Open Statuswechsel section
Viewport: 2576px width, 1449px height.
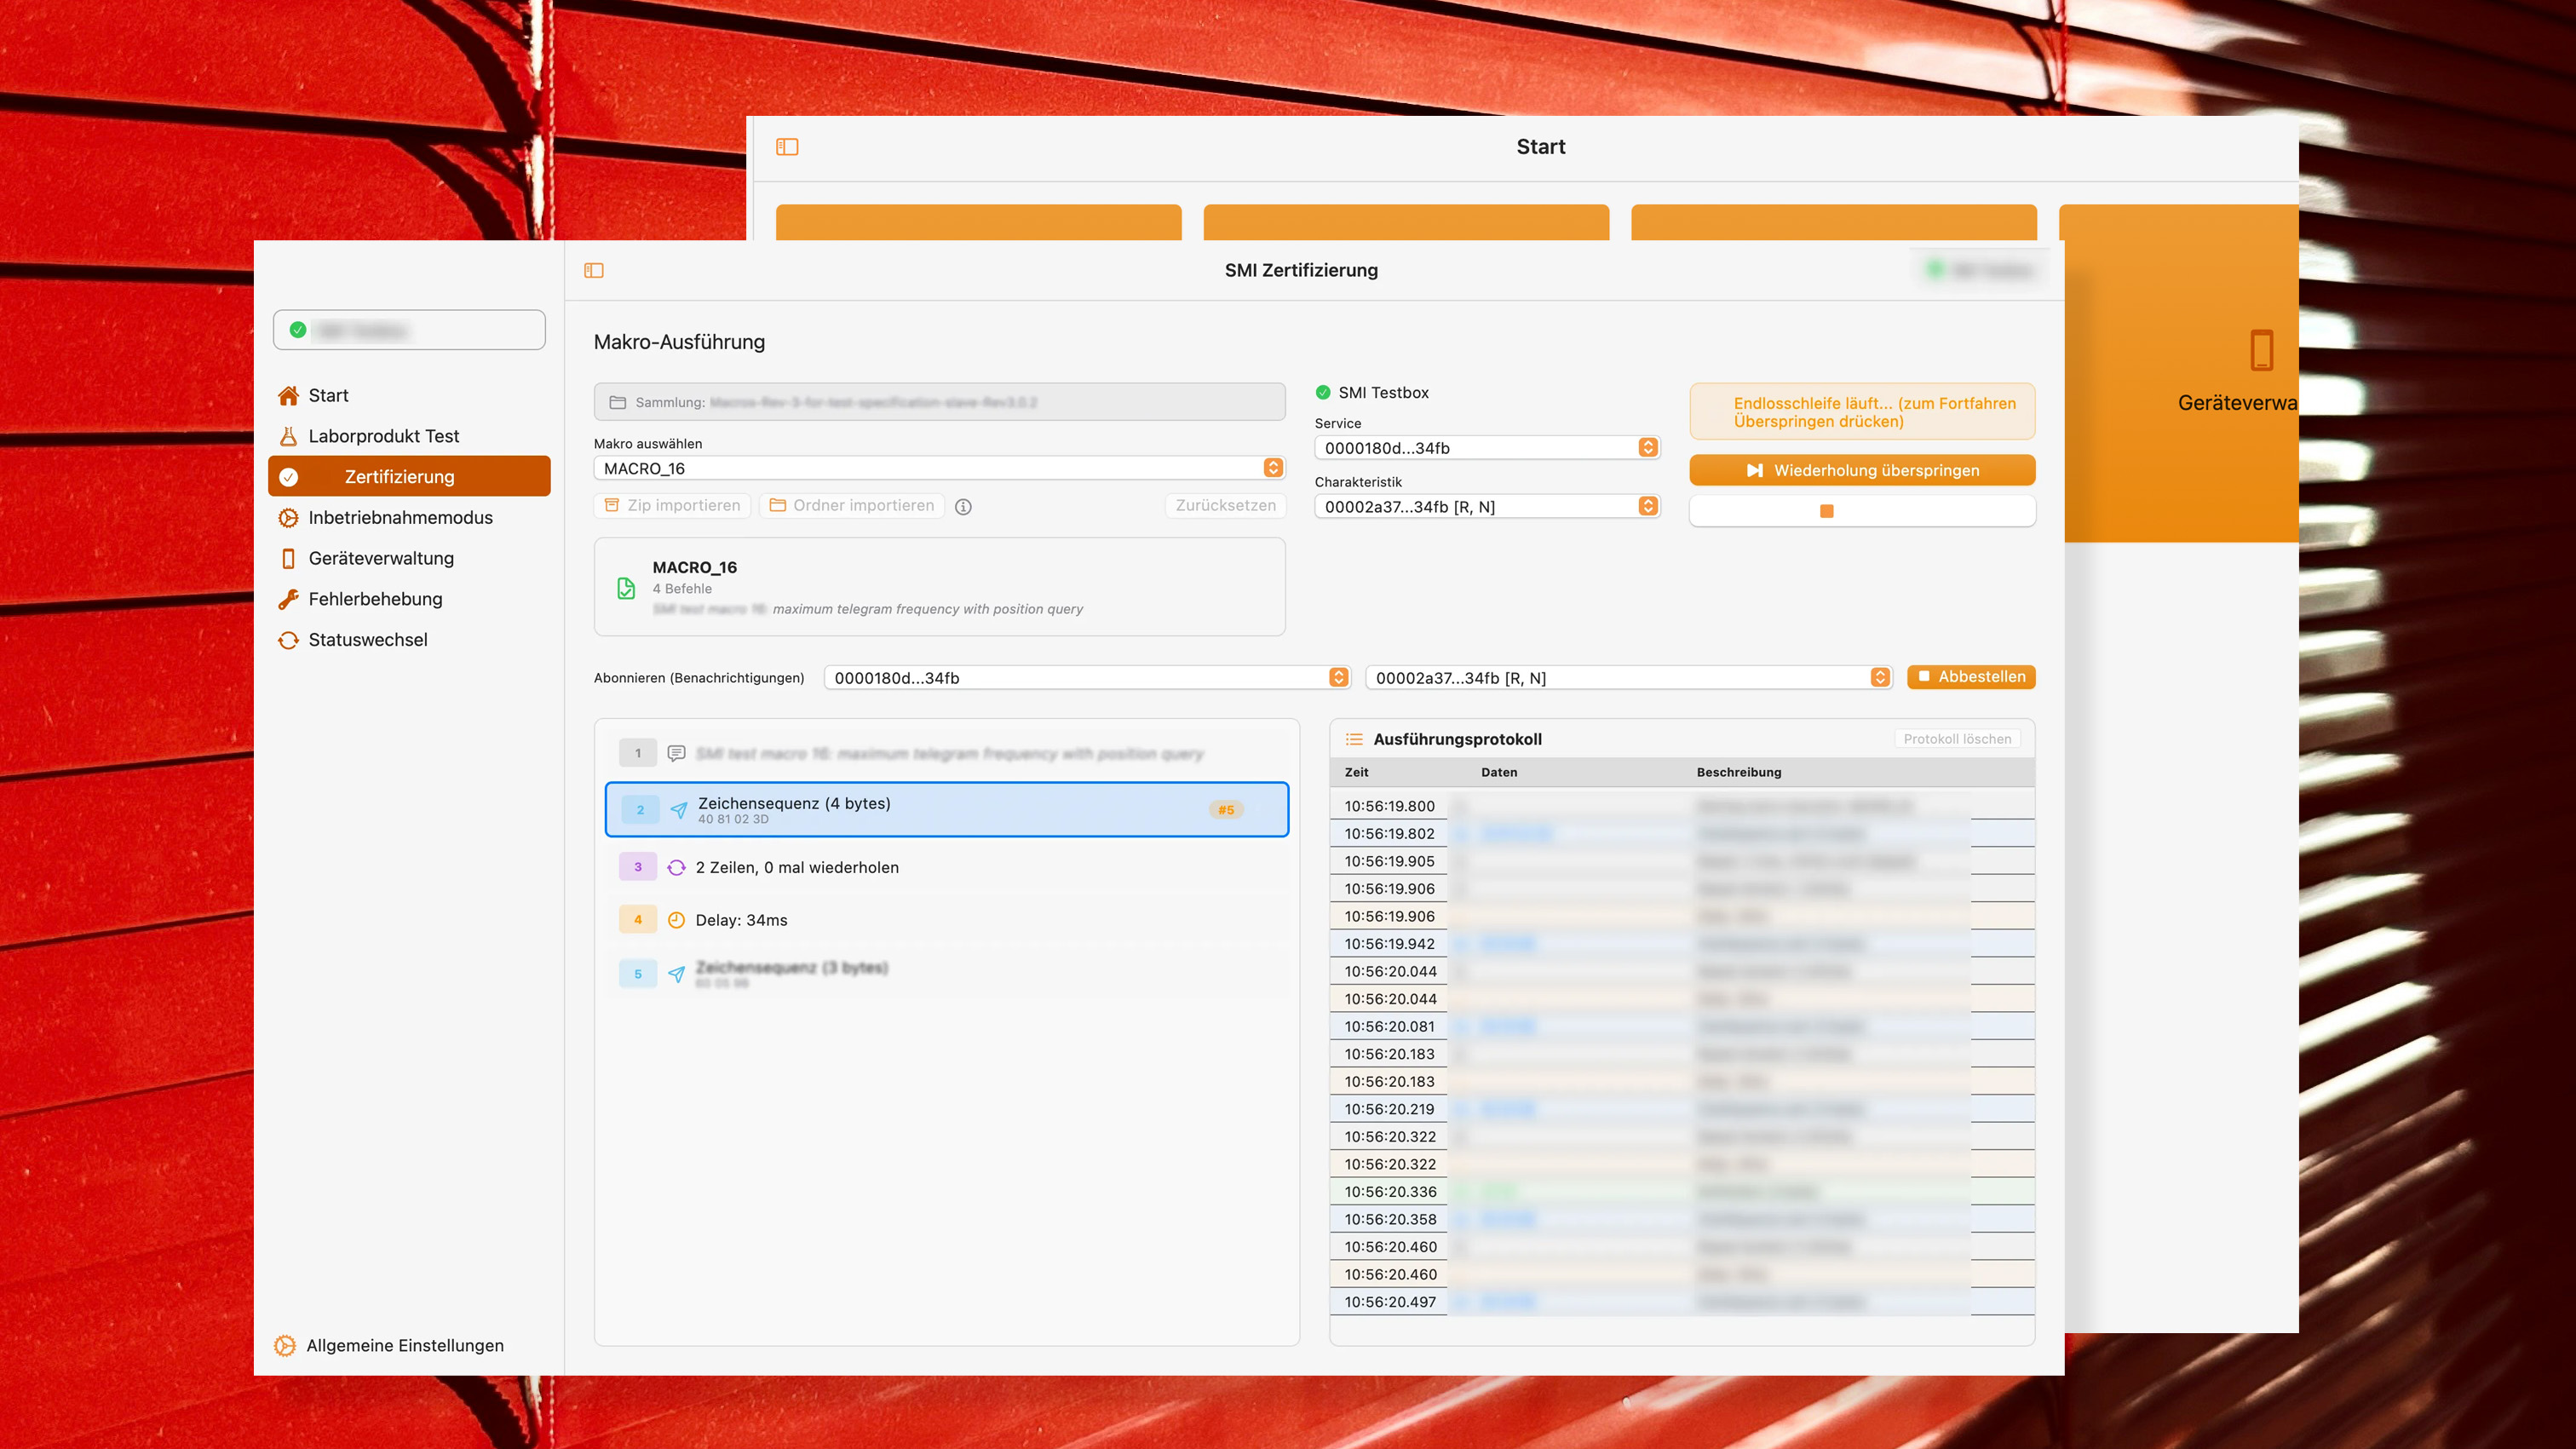(x=409, y=639)
